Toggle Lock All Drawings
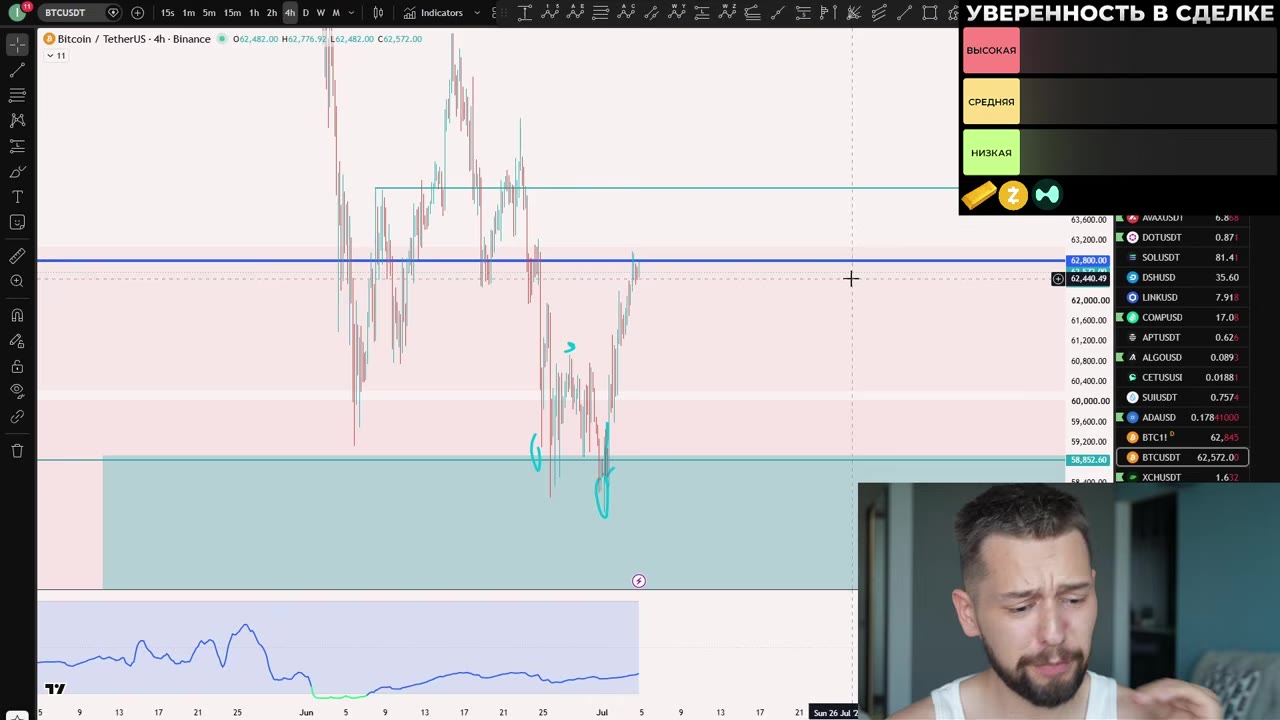Screen dimensions: 1280x720 coord(17,367)
